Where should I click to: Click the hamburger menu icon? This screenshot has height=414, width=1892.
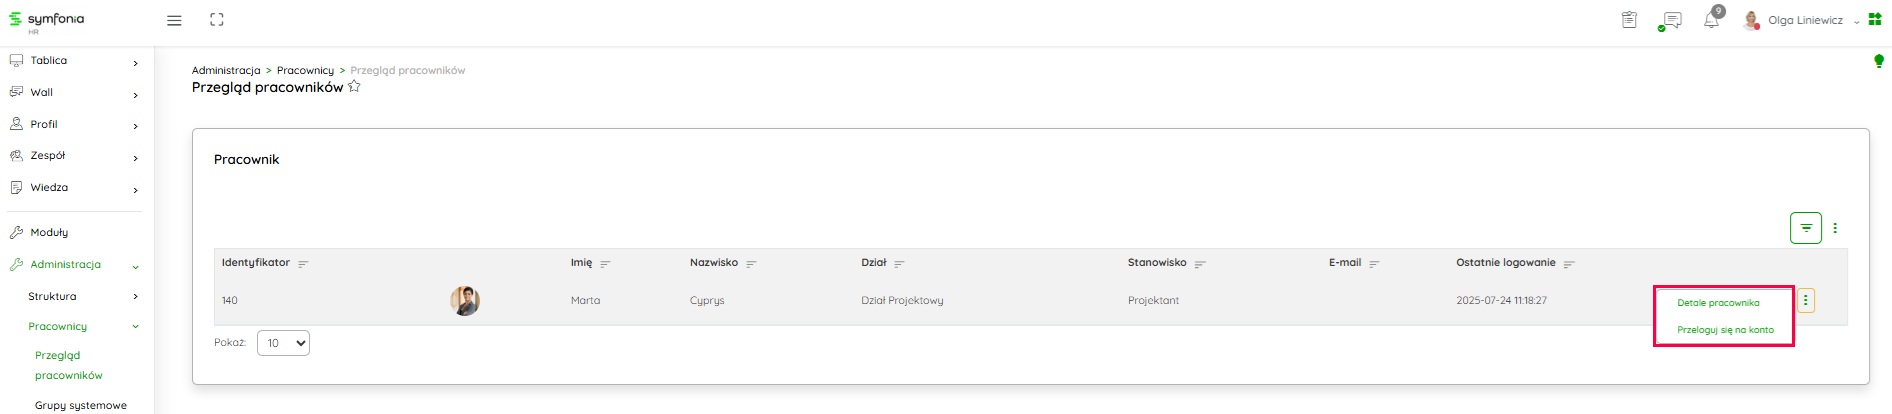[x=174, y=20]
